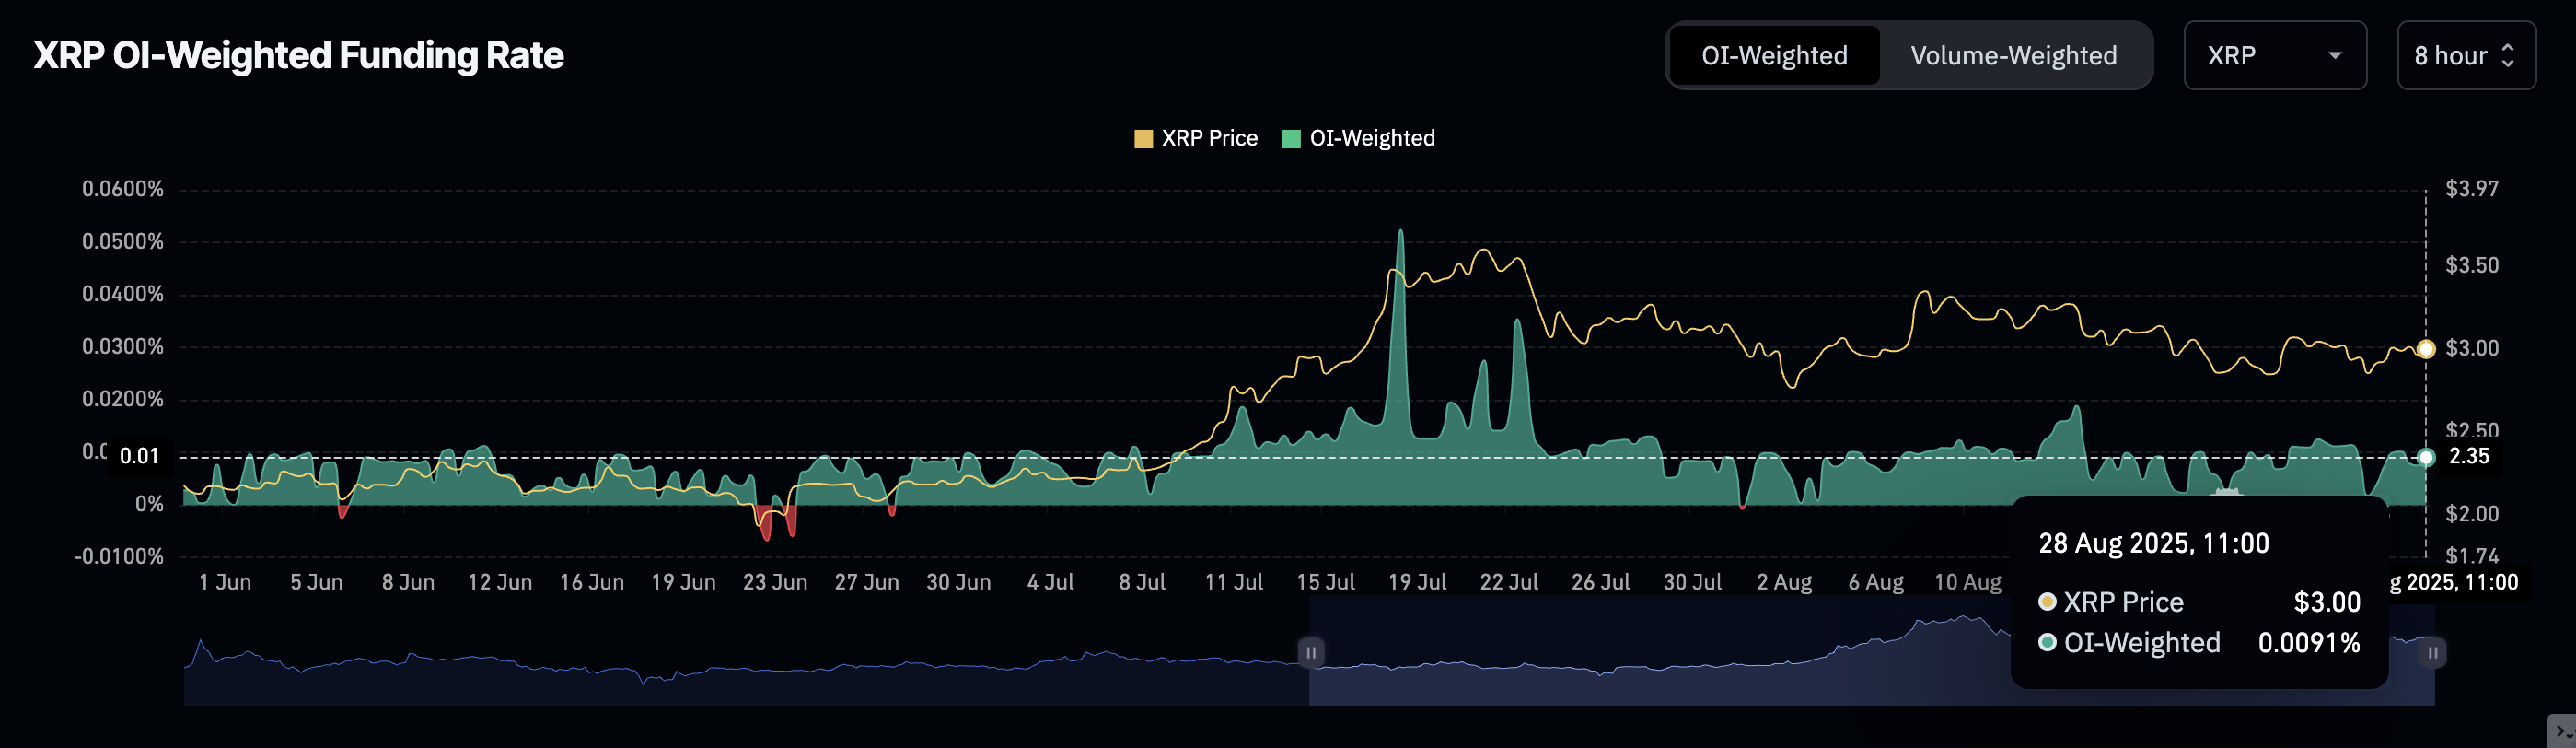Image resolution: width=2576 pixels, height=748 pixels.
Task: Click the funding rate peak near 19 Jul
Action: [1400, 233]
